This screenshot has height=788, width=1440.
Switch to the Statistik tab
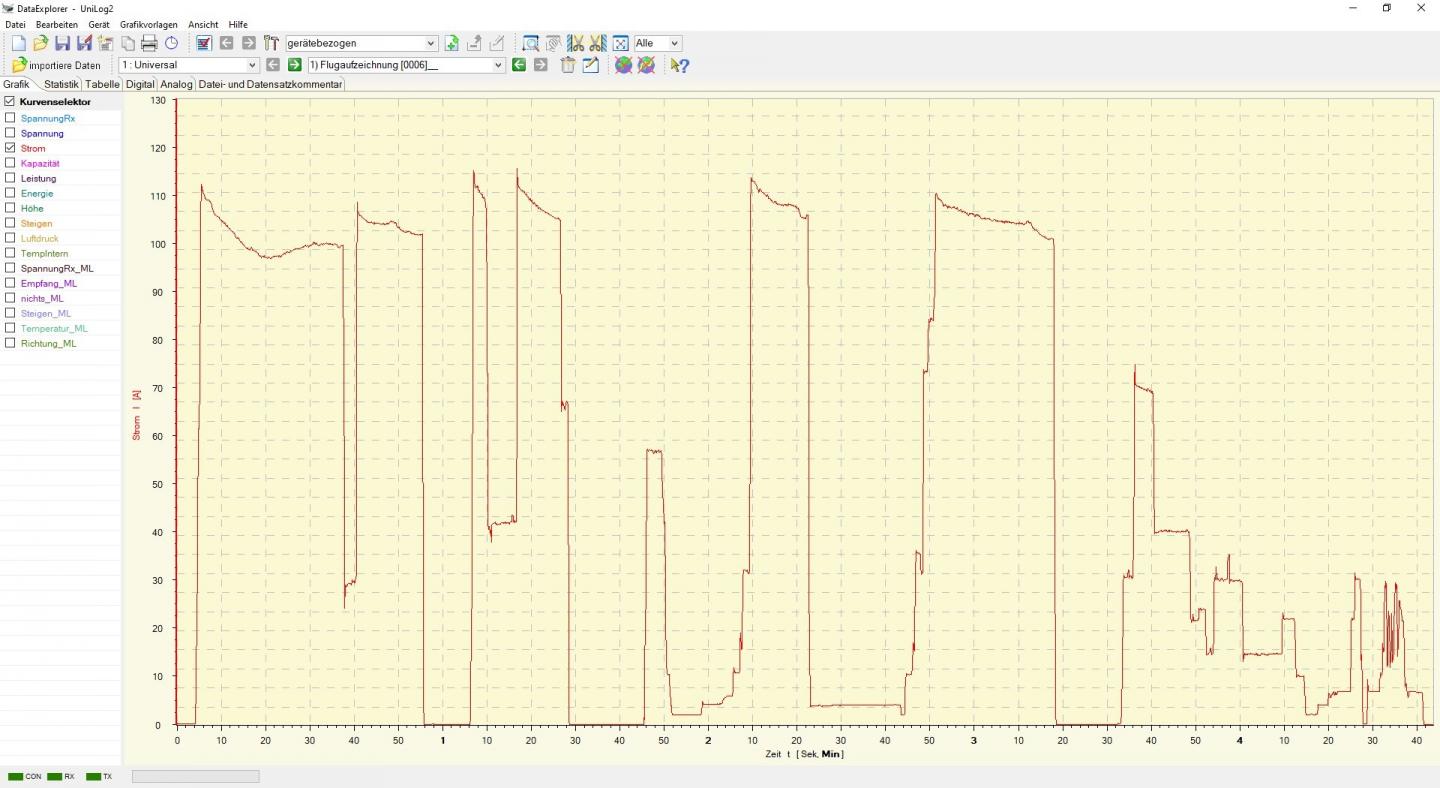pos(61,84)
